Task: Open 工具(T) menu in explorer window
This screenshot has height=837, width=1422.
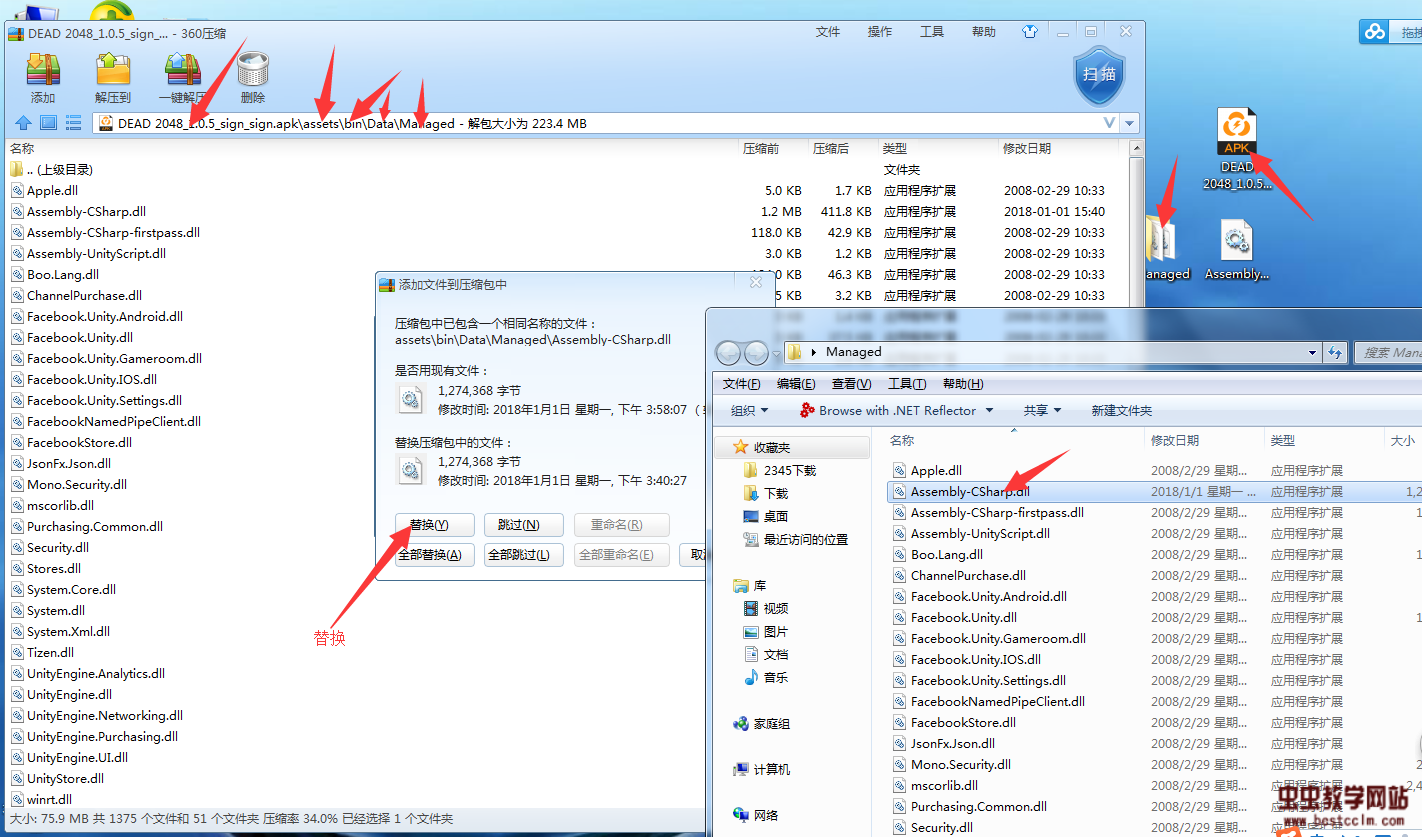Action: coord(907,384)
